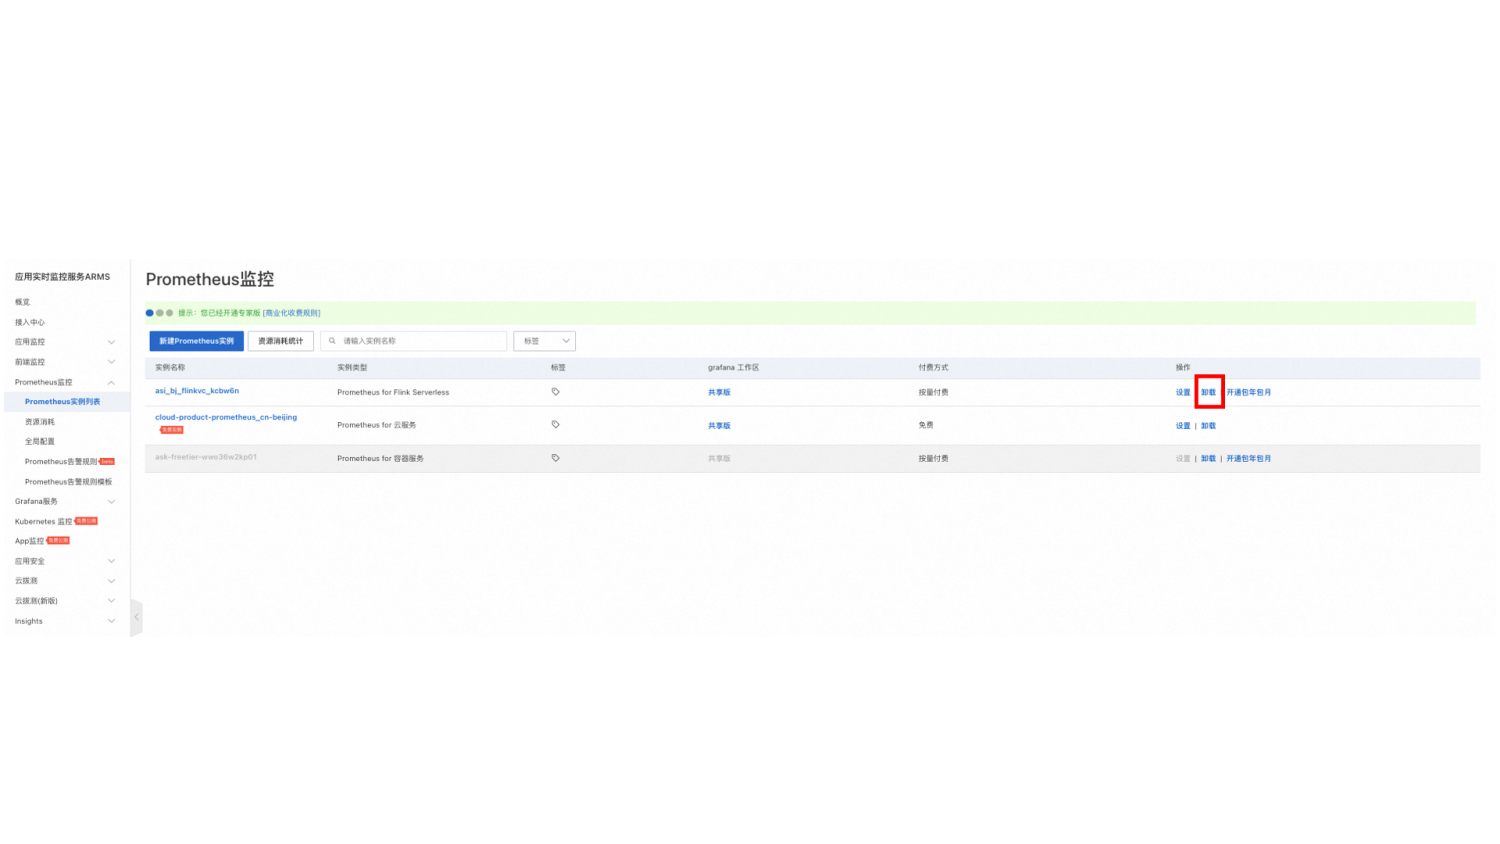Open instance asi_bj_flinkvc_kcbw6n
The height and width of the screenshot is (844, 1500).
(197, 391)
